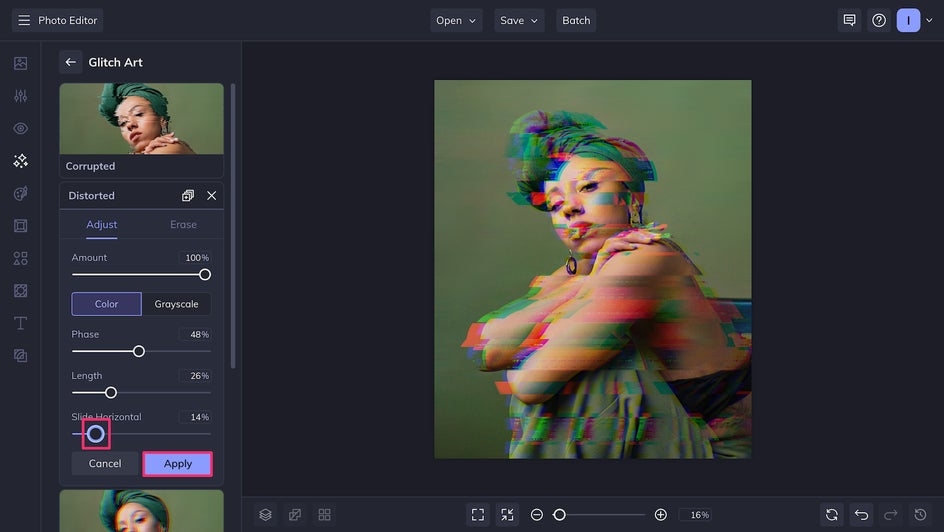Open the help question mark icon

879,20
